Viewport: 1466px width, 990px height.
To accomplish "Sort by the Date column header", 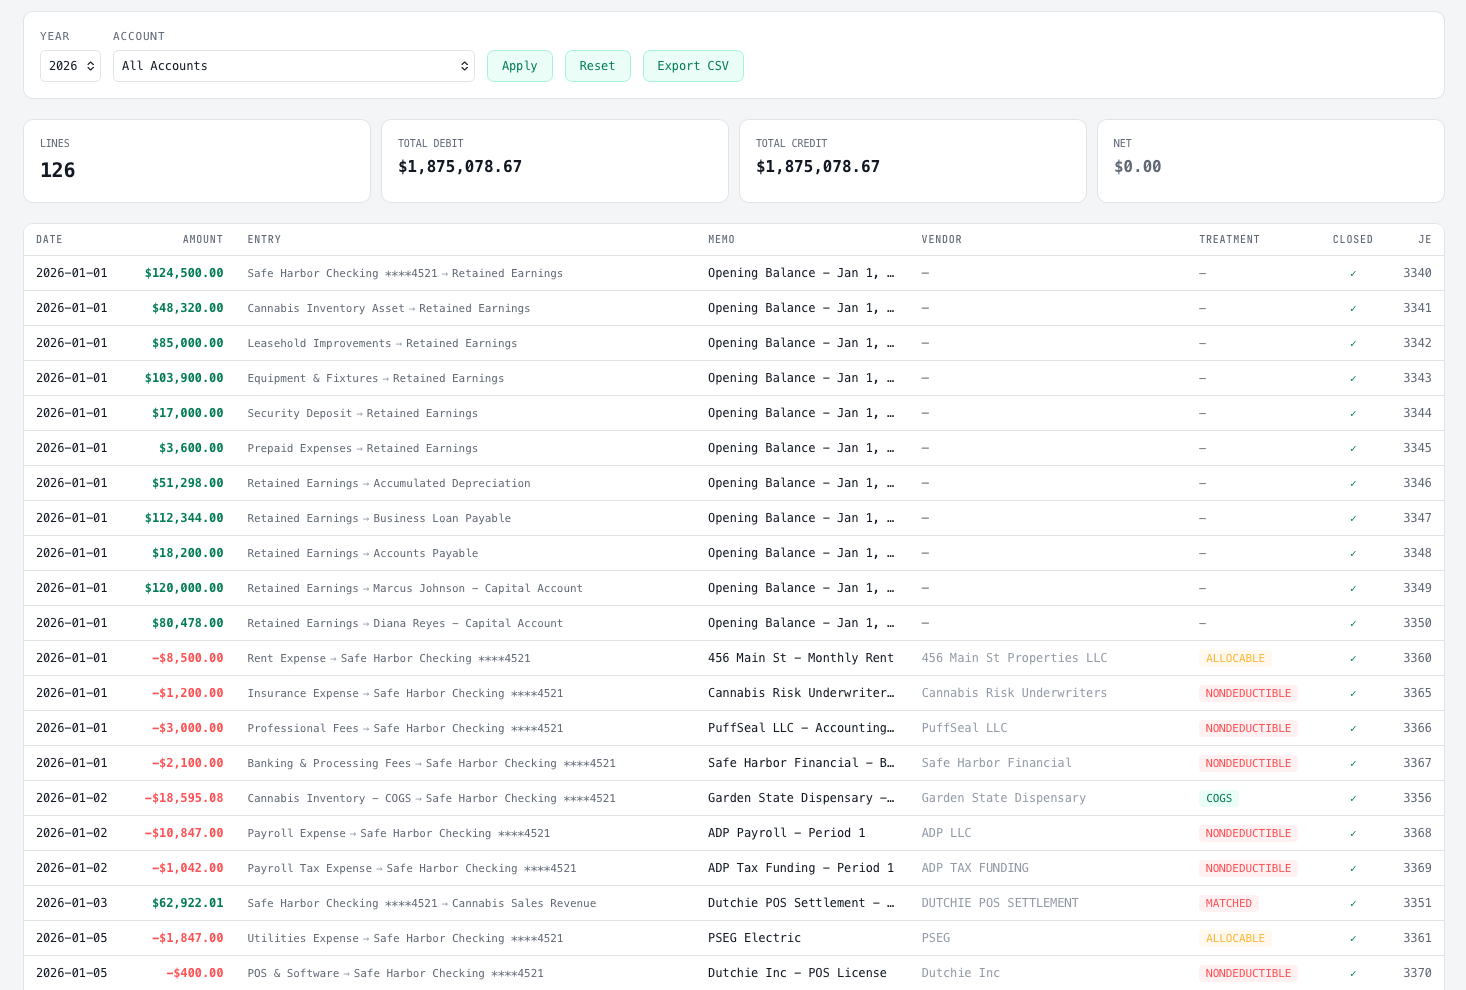I will 49,240.
